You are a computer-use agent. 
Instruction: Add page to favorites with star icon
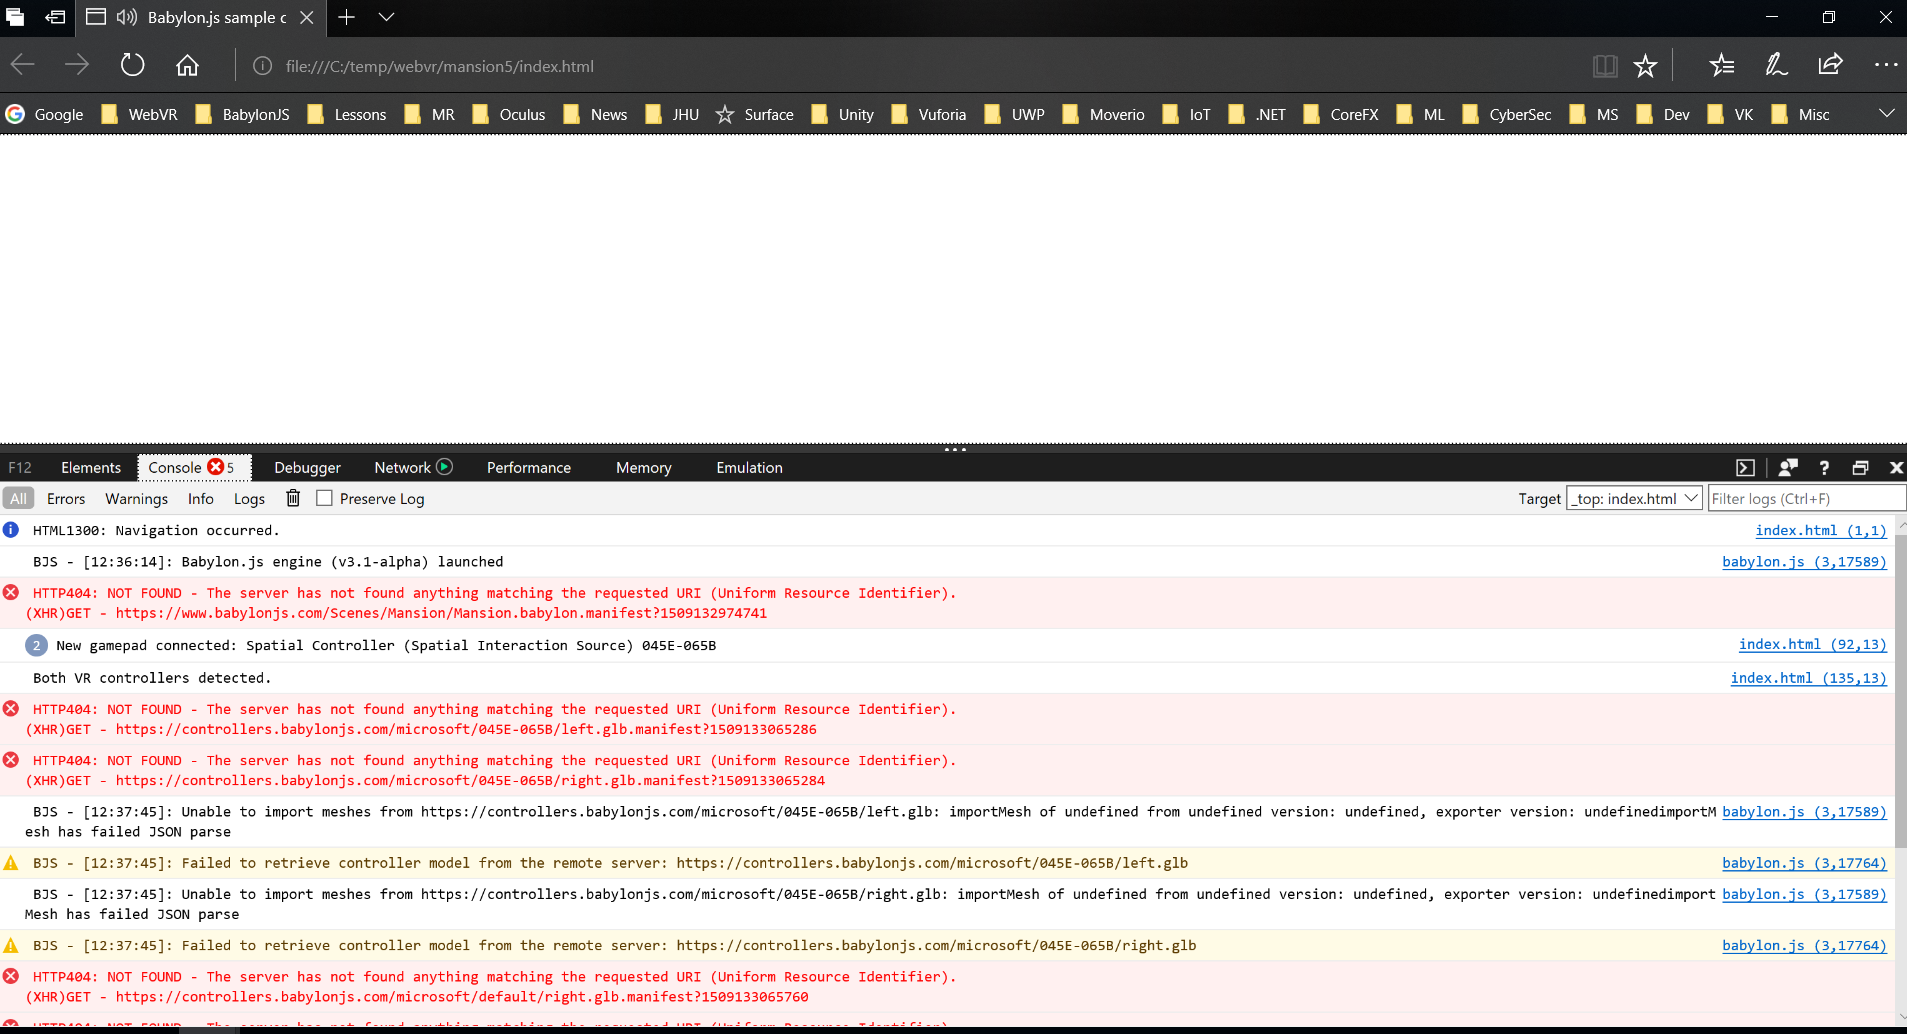(x=1645, y=66)
